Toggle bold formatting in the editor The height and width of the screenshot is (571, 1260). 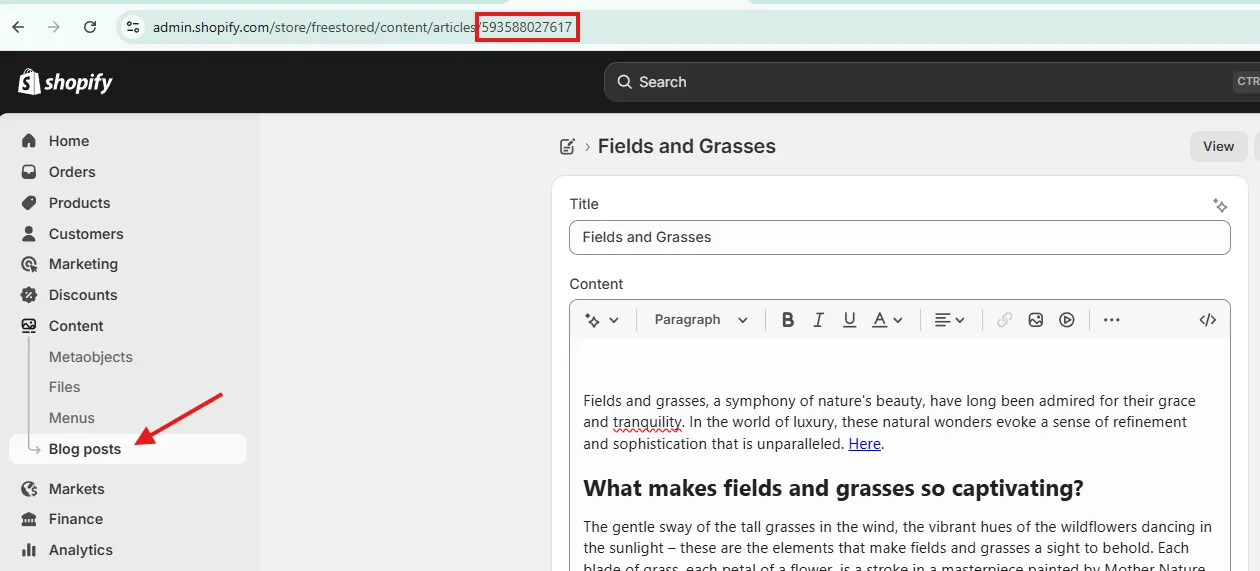tap(788, 320)
